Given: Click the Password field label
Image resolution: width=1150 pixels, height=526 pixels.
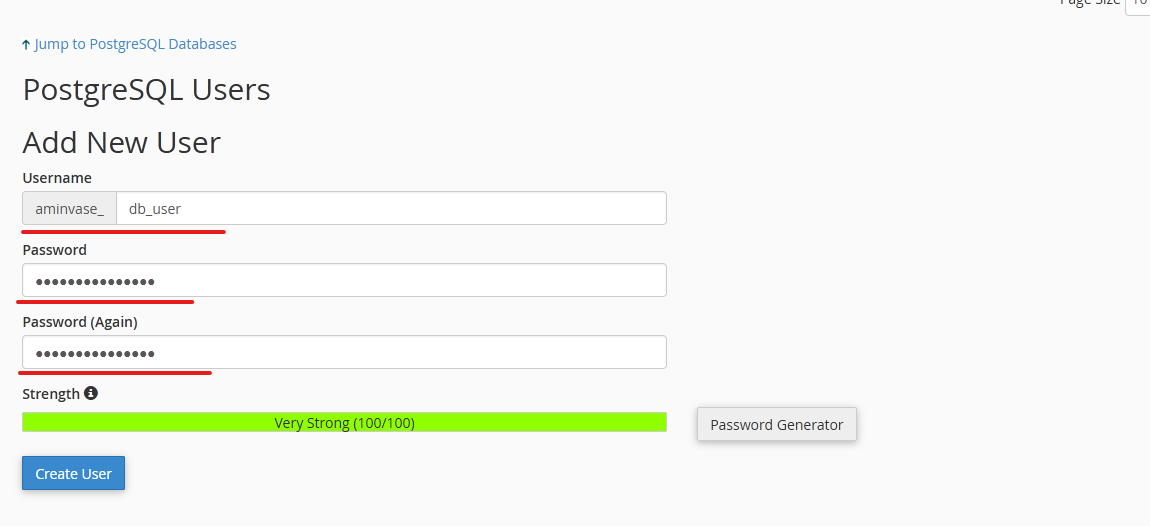Looking at the screenshot, I should coord(55,250).
